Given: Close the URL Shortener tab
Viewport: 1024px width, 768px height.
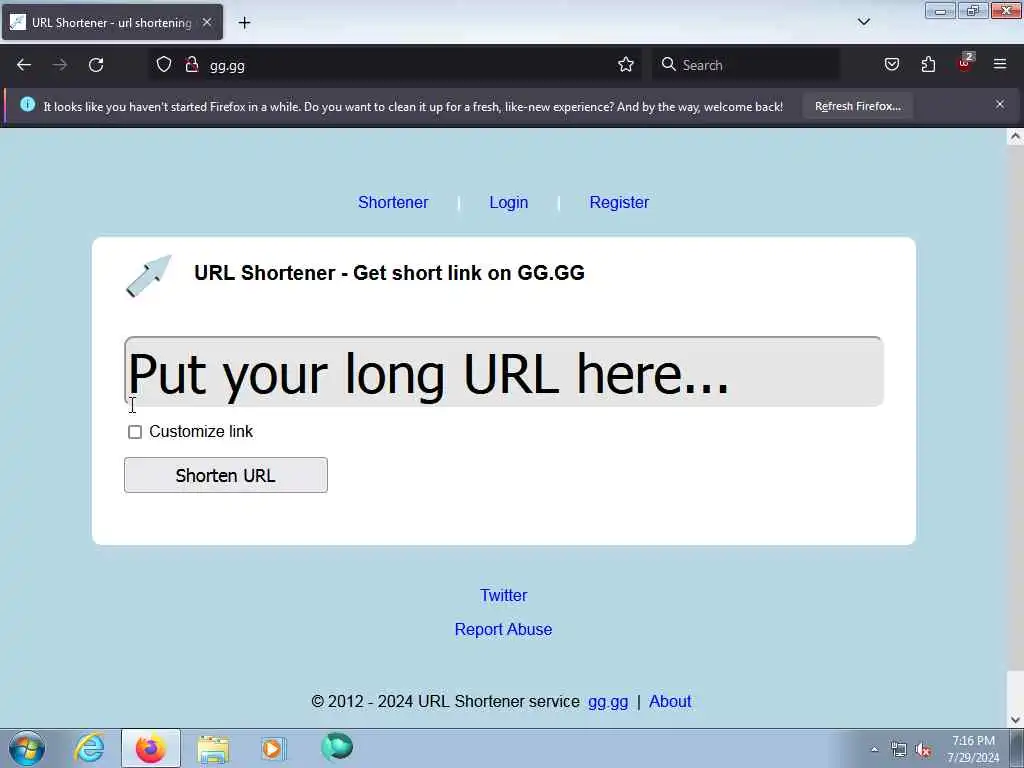Looking at the screenshot, I should [206, 22].
